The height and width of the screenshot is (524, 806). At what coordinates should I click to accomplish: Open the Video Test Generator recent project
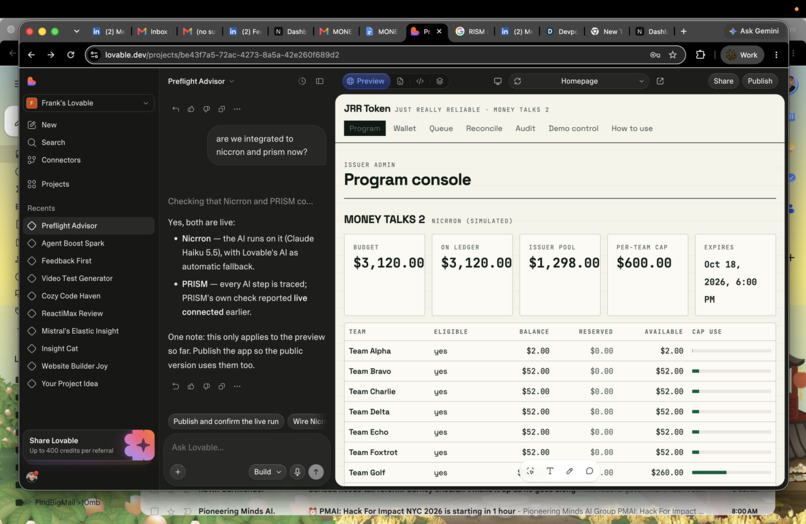coord(88,278)
